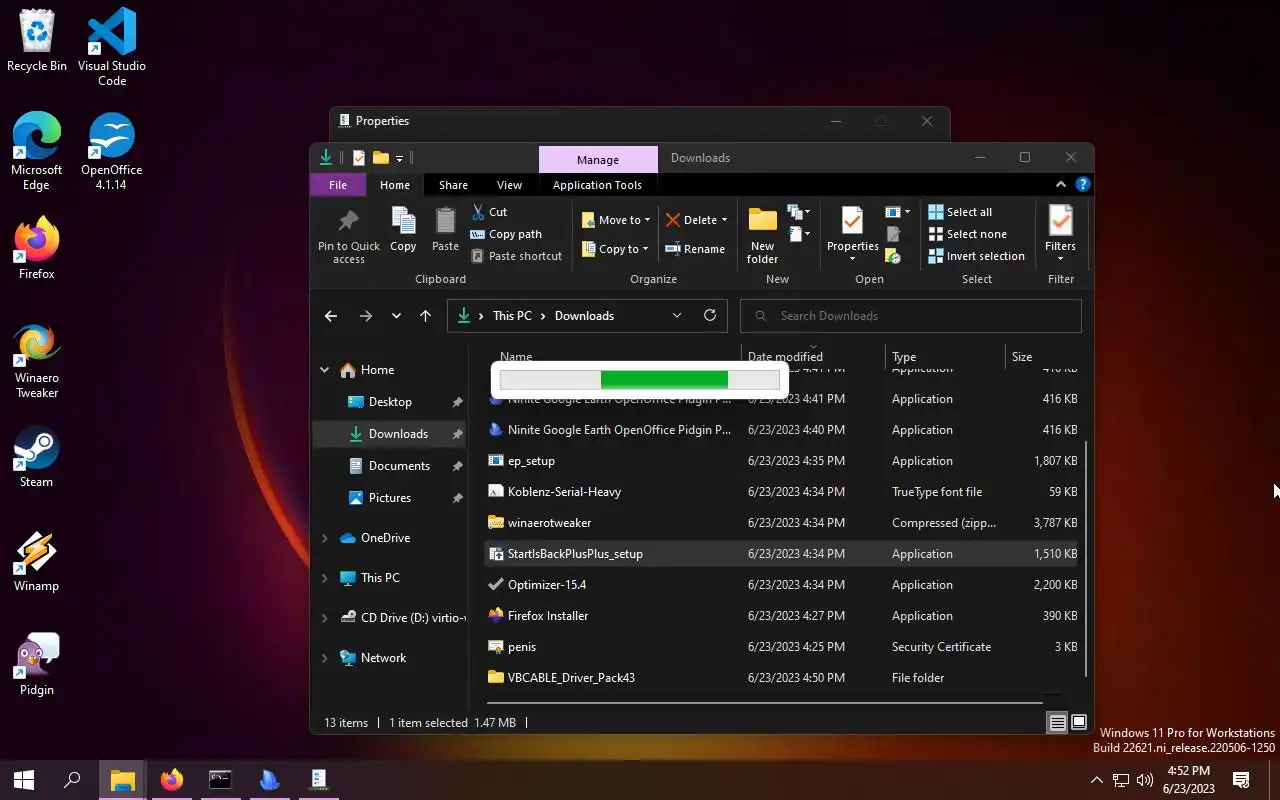
Task: Select VBCABLE_Driver_Pack43 folder
Action: click(783, 678)
